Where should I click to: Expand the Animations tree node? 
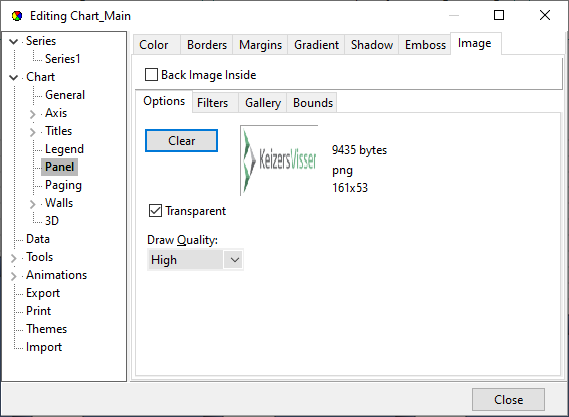pos(13,276)
